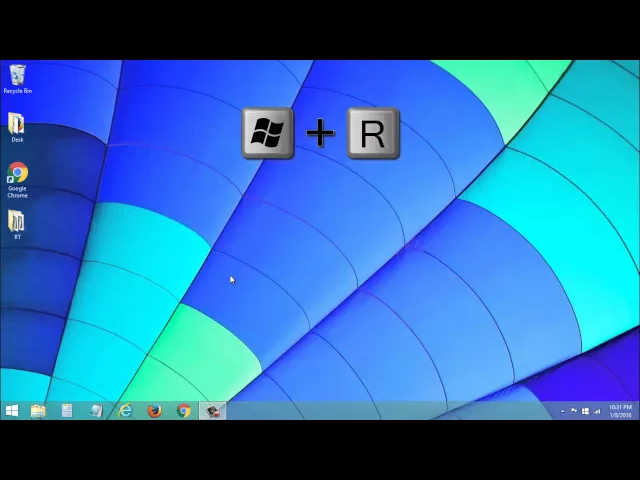Open the clock showing 10:31 PM
The image size is (640, 480).
620,410
